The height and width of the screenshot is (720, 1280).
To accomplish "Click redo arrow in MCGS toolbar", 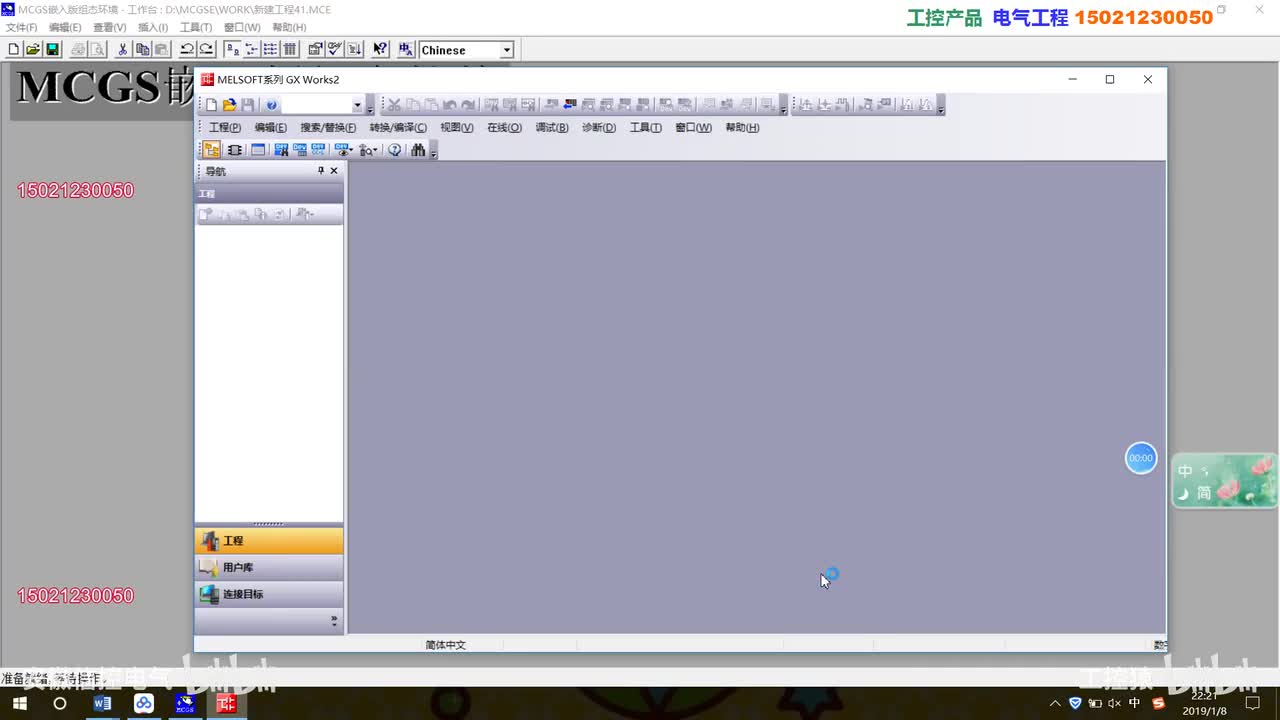I will [206, 50].
